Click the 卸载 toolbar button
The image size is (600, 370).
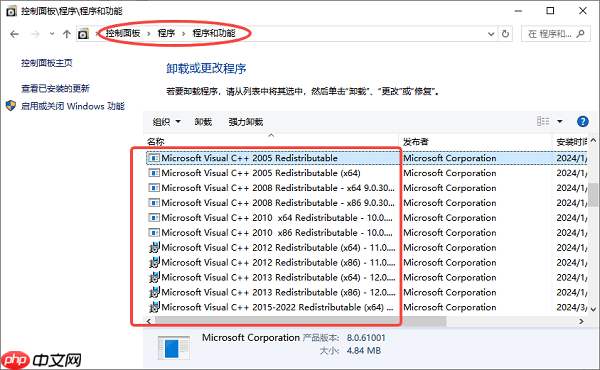203,122
